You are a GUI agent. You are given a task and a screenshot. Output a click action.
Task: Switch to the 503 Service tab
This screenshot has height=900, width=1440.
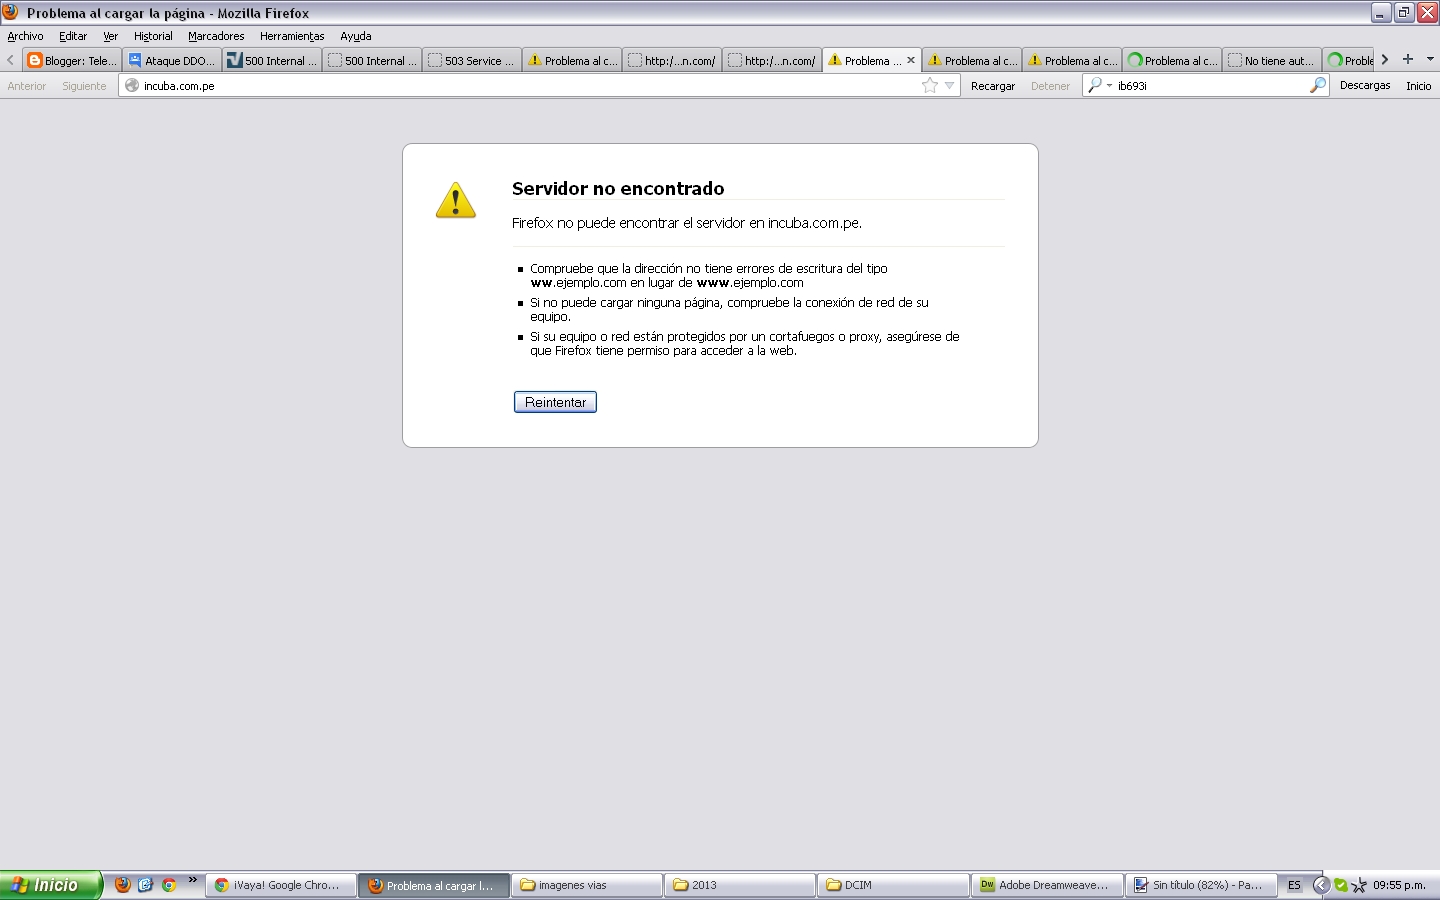[x=472, y=60]
